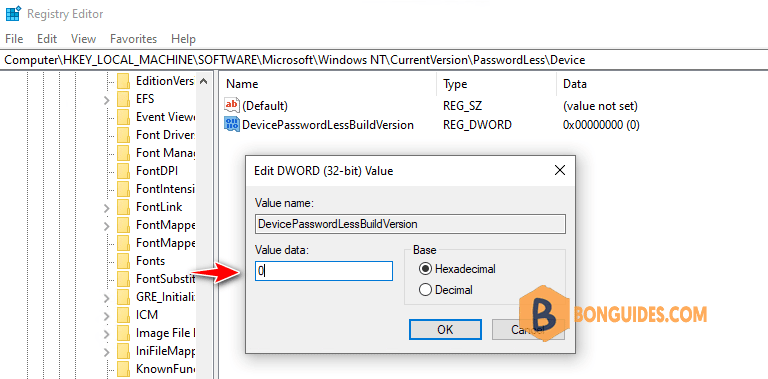The image size is (768, 379).
Task: Select the DevicePasswordLessBuildVersion DWORD icon
Action: [x=232, y=124]
